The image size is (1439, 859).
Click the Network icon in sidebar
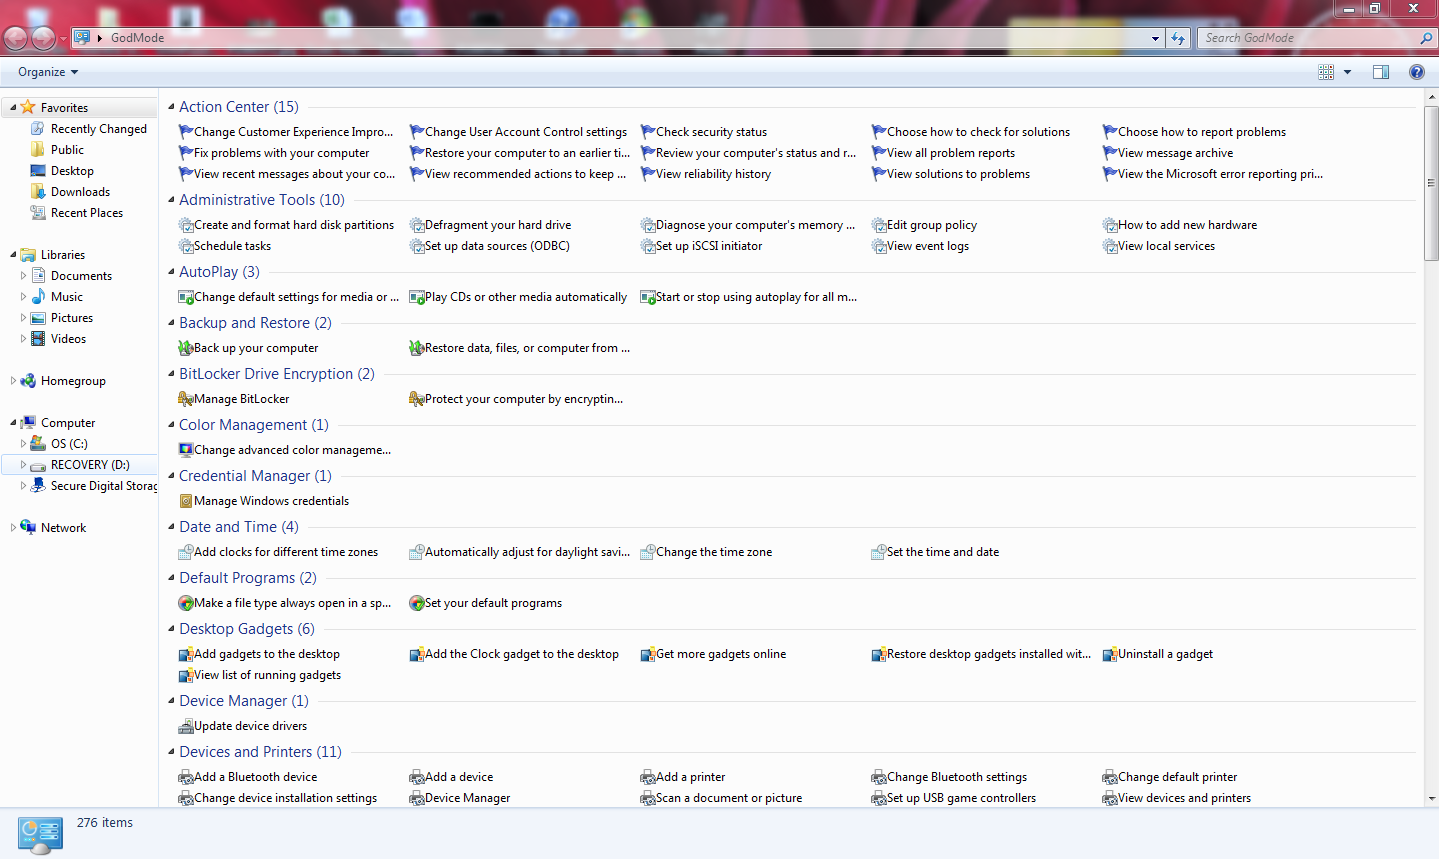28,528
